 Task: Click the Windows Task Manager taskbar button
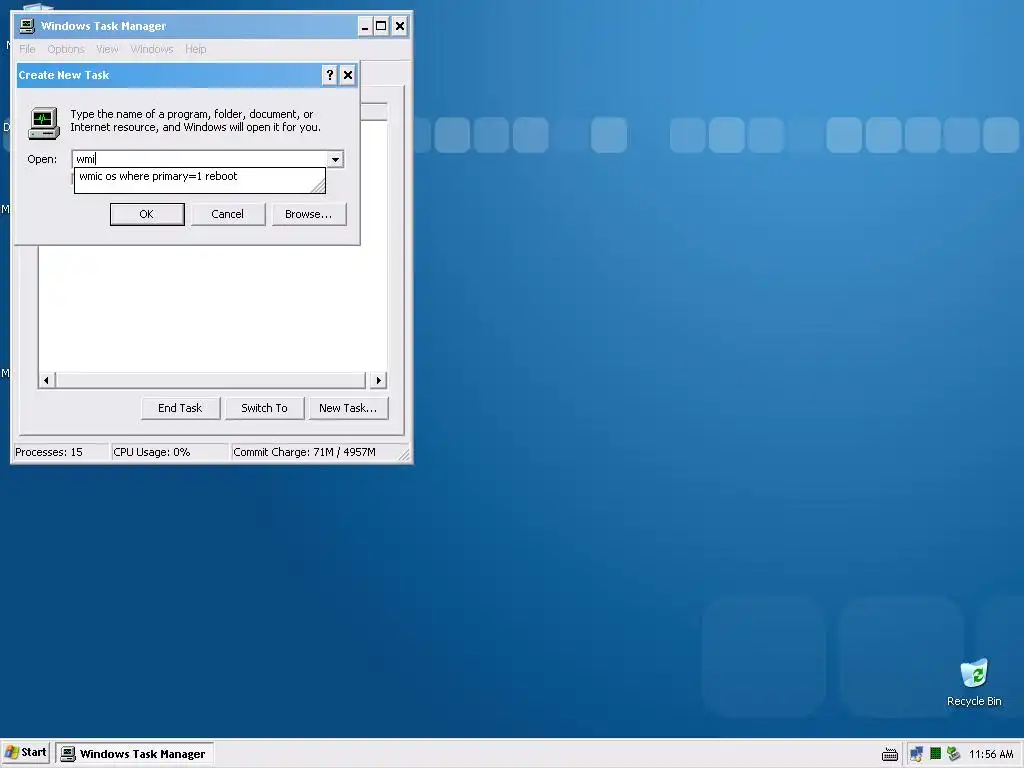coord(134,754)
